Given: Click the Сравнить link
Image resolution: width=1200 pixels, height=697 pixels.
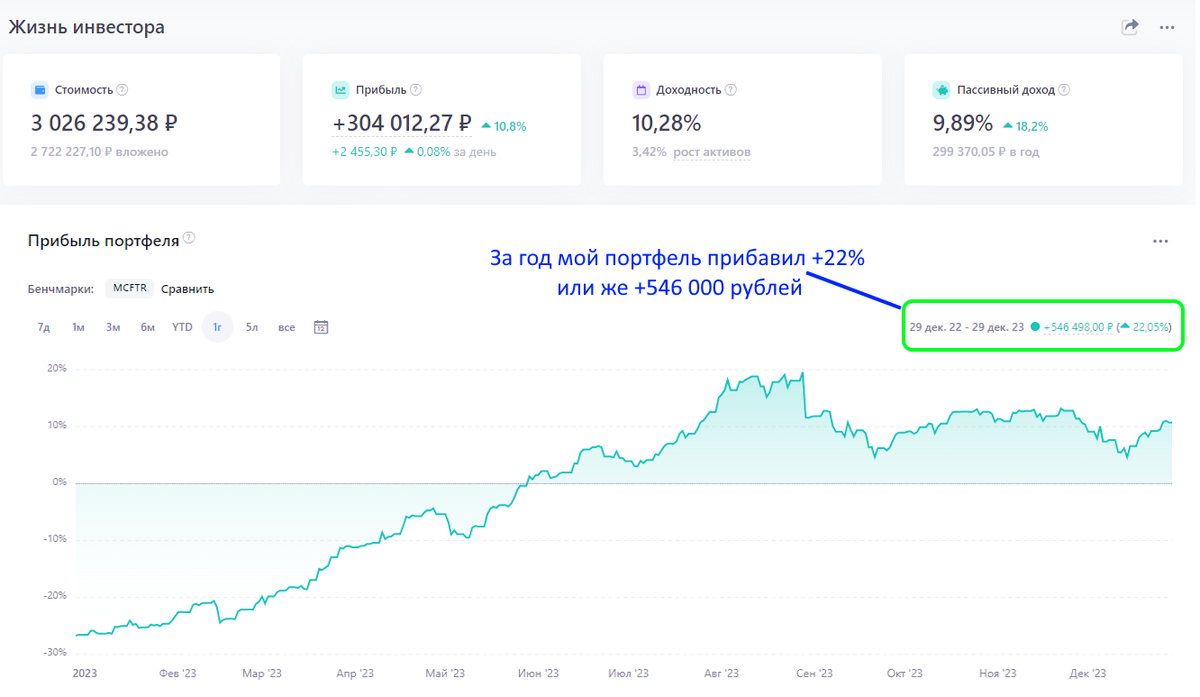Looking at the screenshot, I should (188, 289).
